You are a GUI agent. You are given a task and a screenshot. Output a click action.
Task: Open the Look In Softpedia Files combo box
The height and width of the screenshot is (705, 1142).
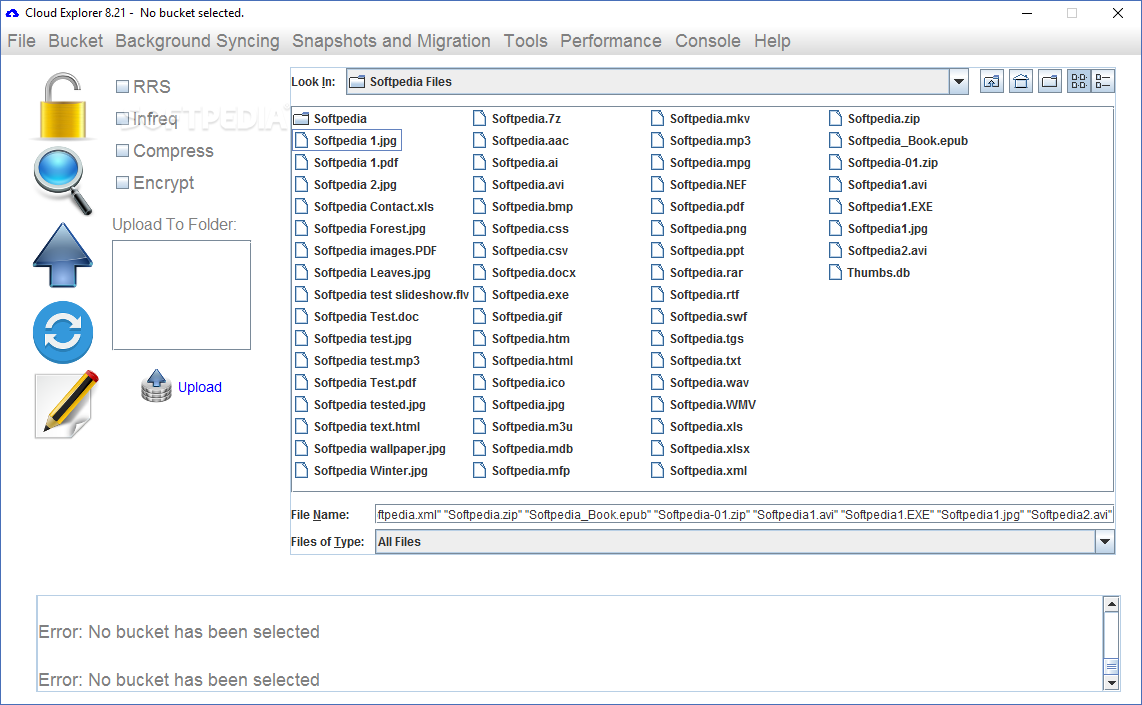[657, 82]
